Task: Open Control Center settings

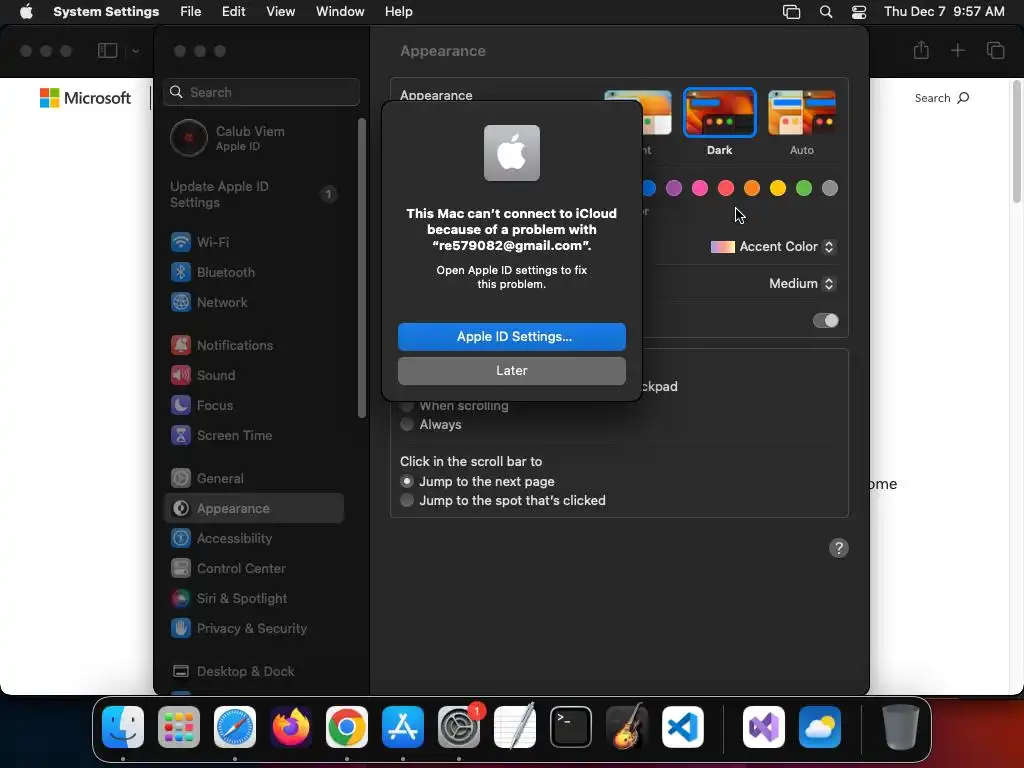Action: pyautogui.click(x=253, y=569)
